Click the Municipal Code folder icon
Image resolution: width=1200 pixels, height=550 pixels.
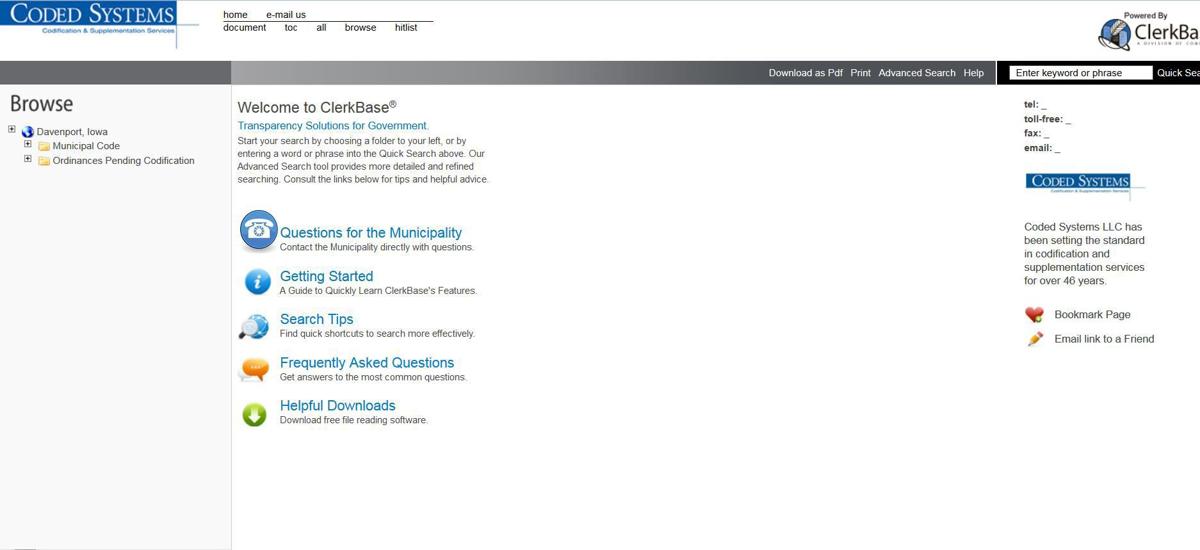pyautogui.click(x=44, y=146)
